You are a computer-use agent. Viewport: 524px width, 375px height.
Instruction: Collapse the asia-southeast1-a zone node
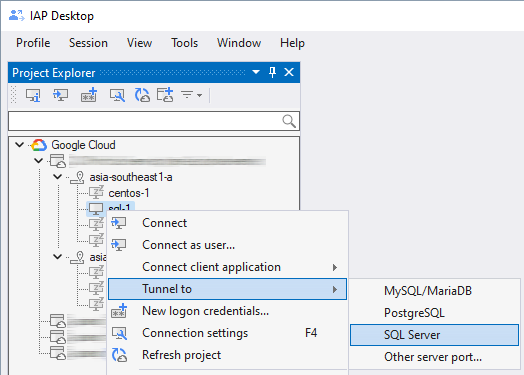click(x=58, y=176)
